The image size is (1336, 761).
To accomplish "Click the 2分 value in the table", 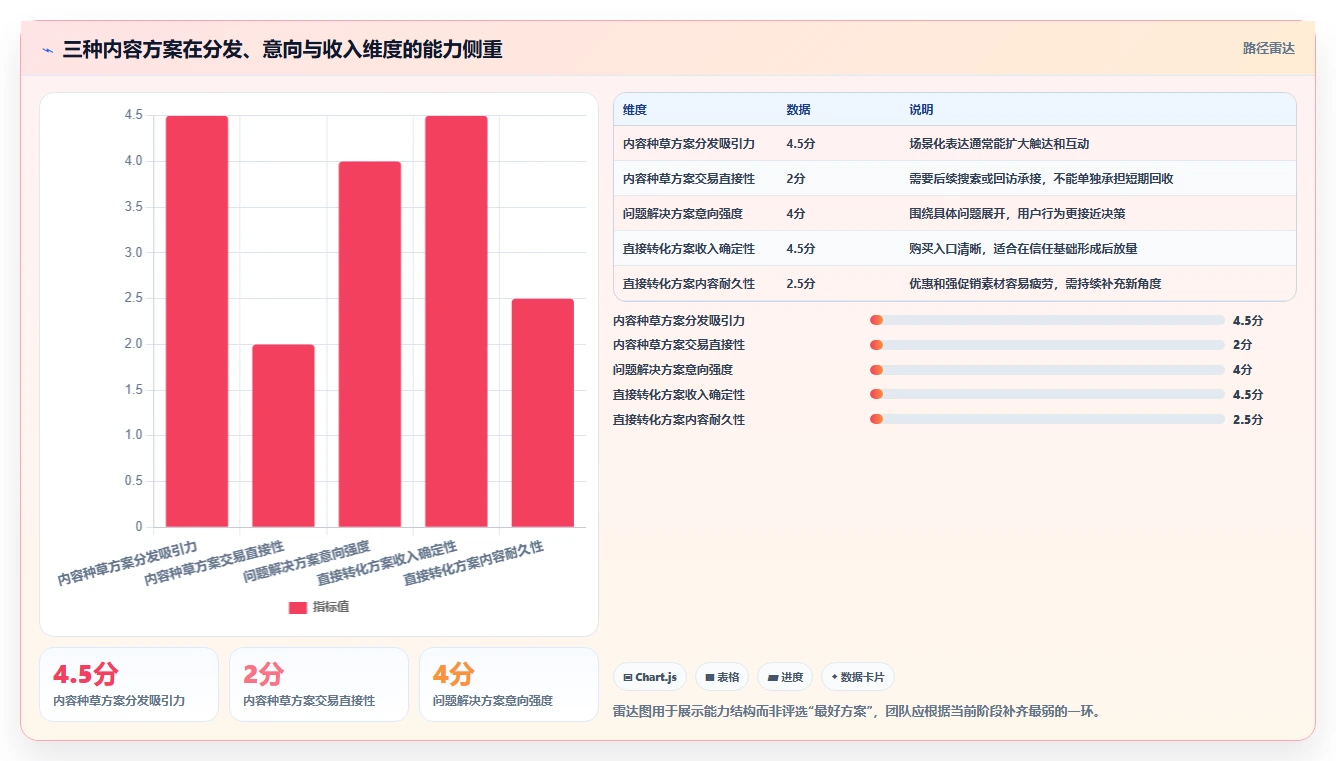I will (796, 179).
